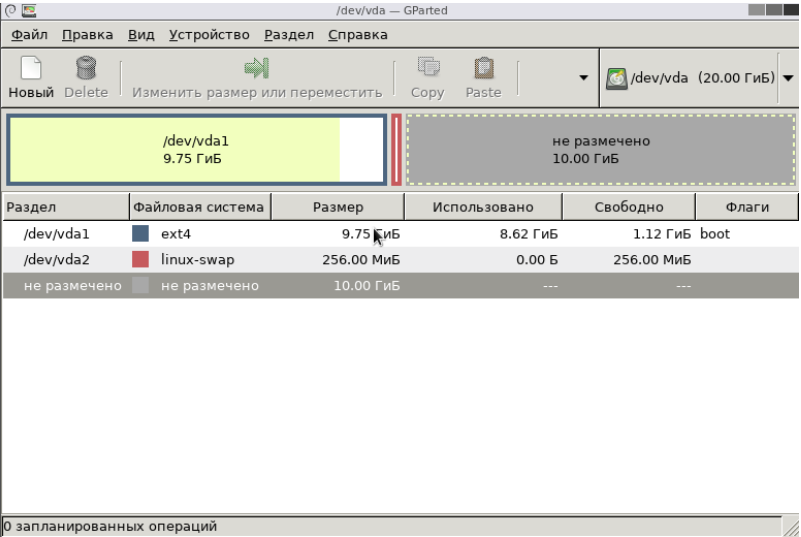Sort by the Раздел column header
801x537 pixels.
66,207
